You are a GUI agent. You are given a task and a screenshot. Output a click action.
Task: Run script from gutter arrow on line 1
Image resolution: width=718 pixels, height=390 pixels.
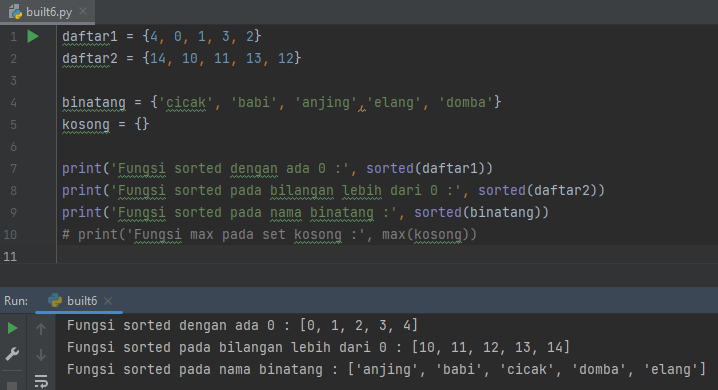click(33, 36)
